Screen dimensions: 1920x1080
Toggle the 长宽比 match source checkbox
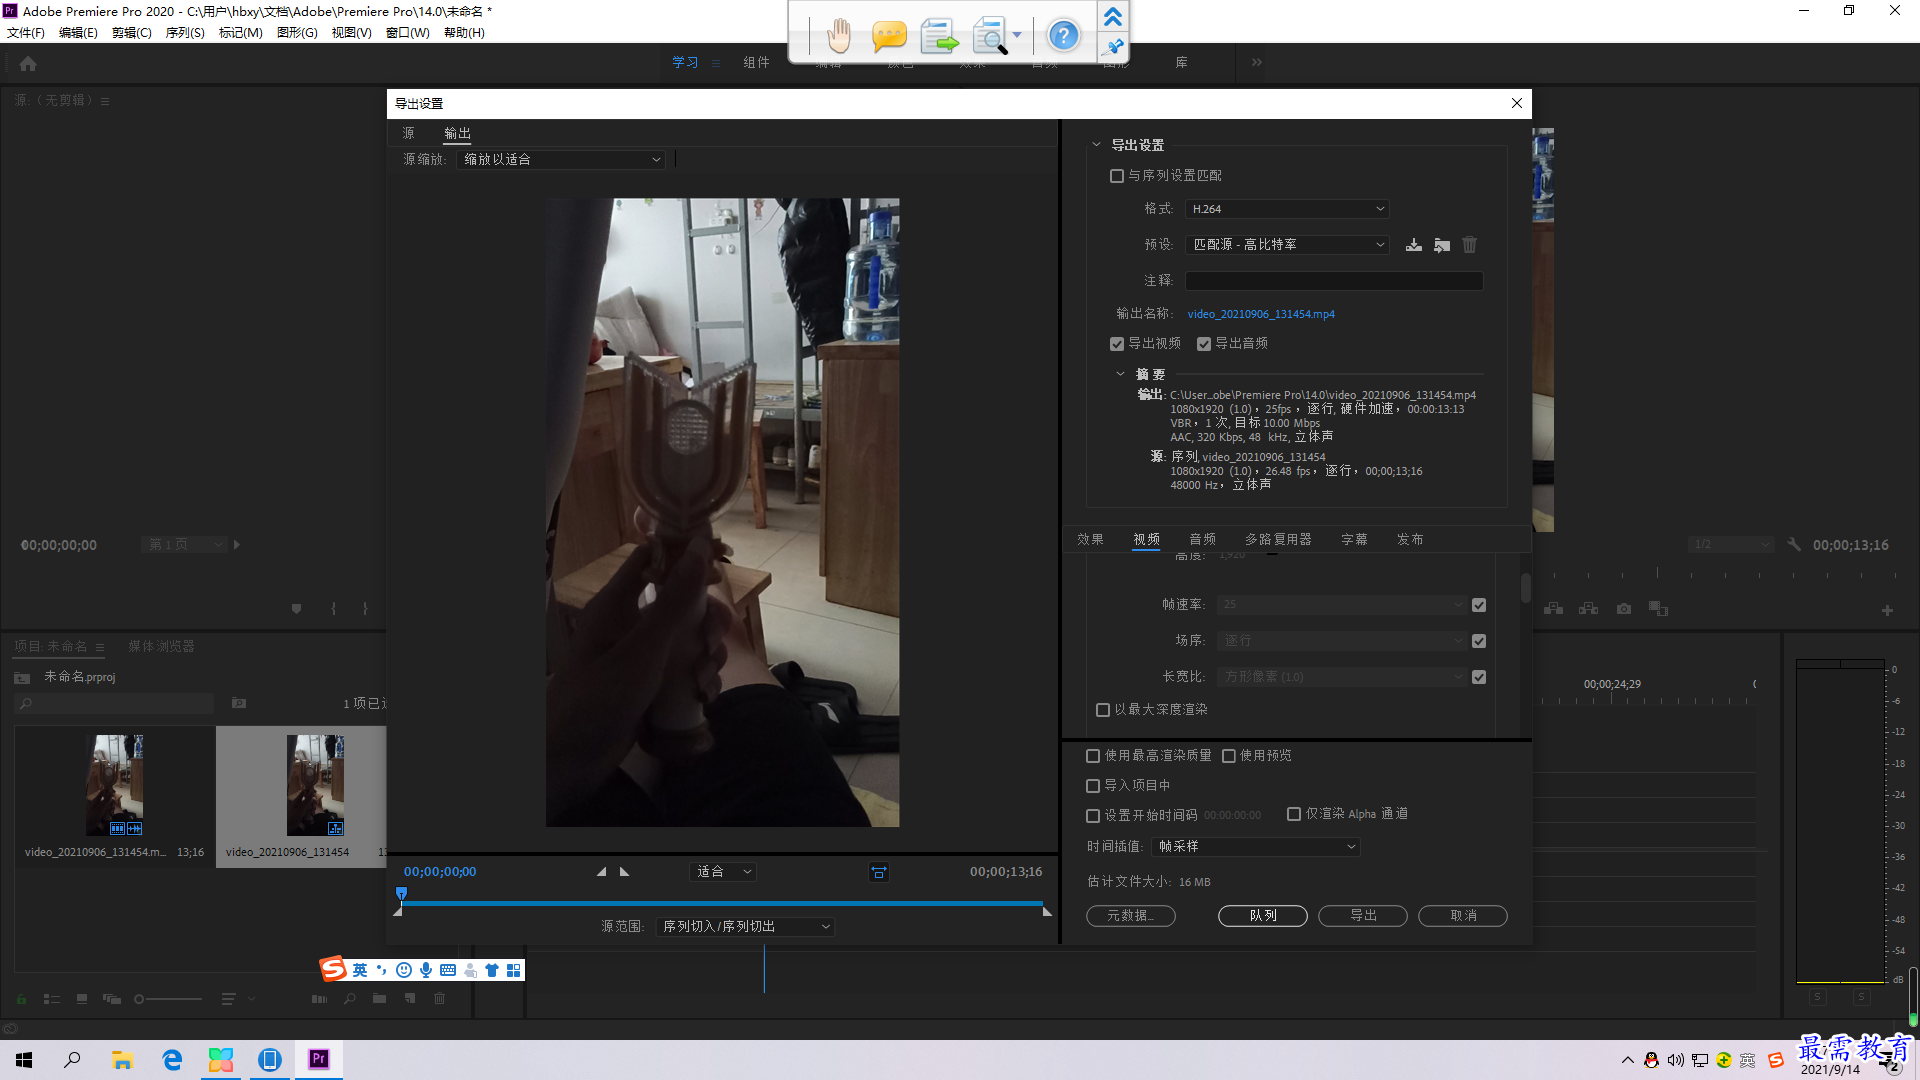click(x=1479, y=677)
